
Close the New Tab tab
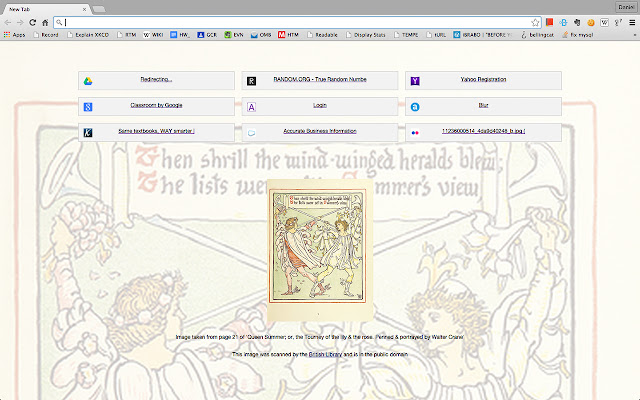pos(84,9)
